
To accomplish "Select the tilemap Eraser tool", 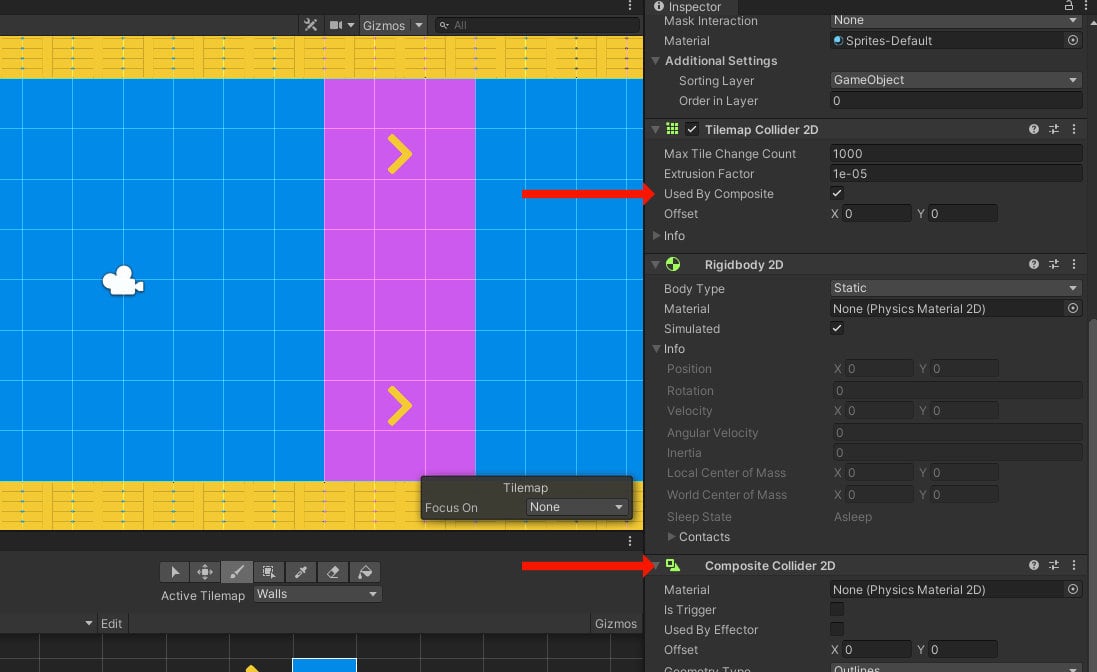I will [333, 571].
